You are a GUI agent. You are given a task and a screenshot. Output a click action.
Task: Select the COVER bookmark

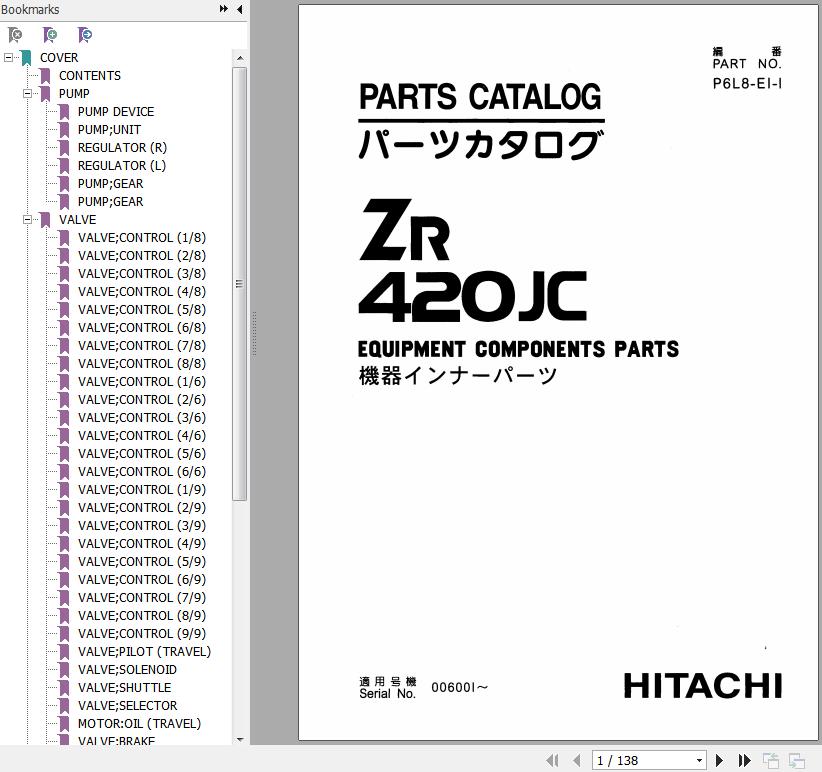point(59,58)
